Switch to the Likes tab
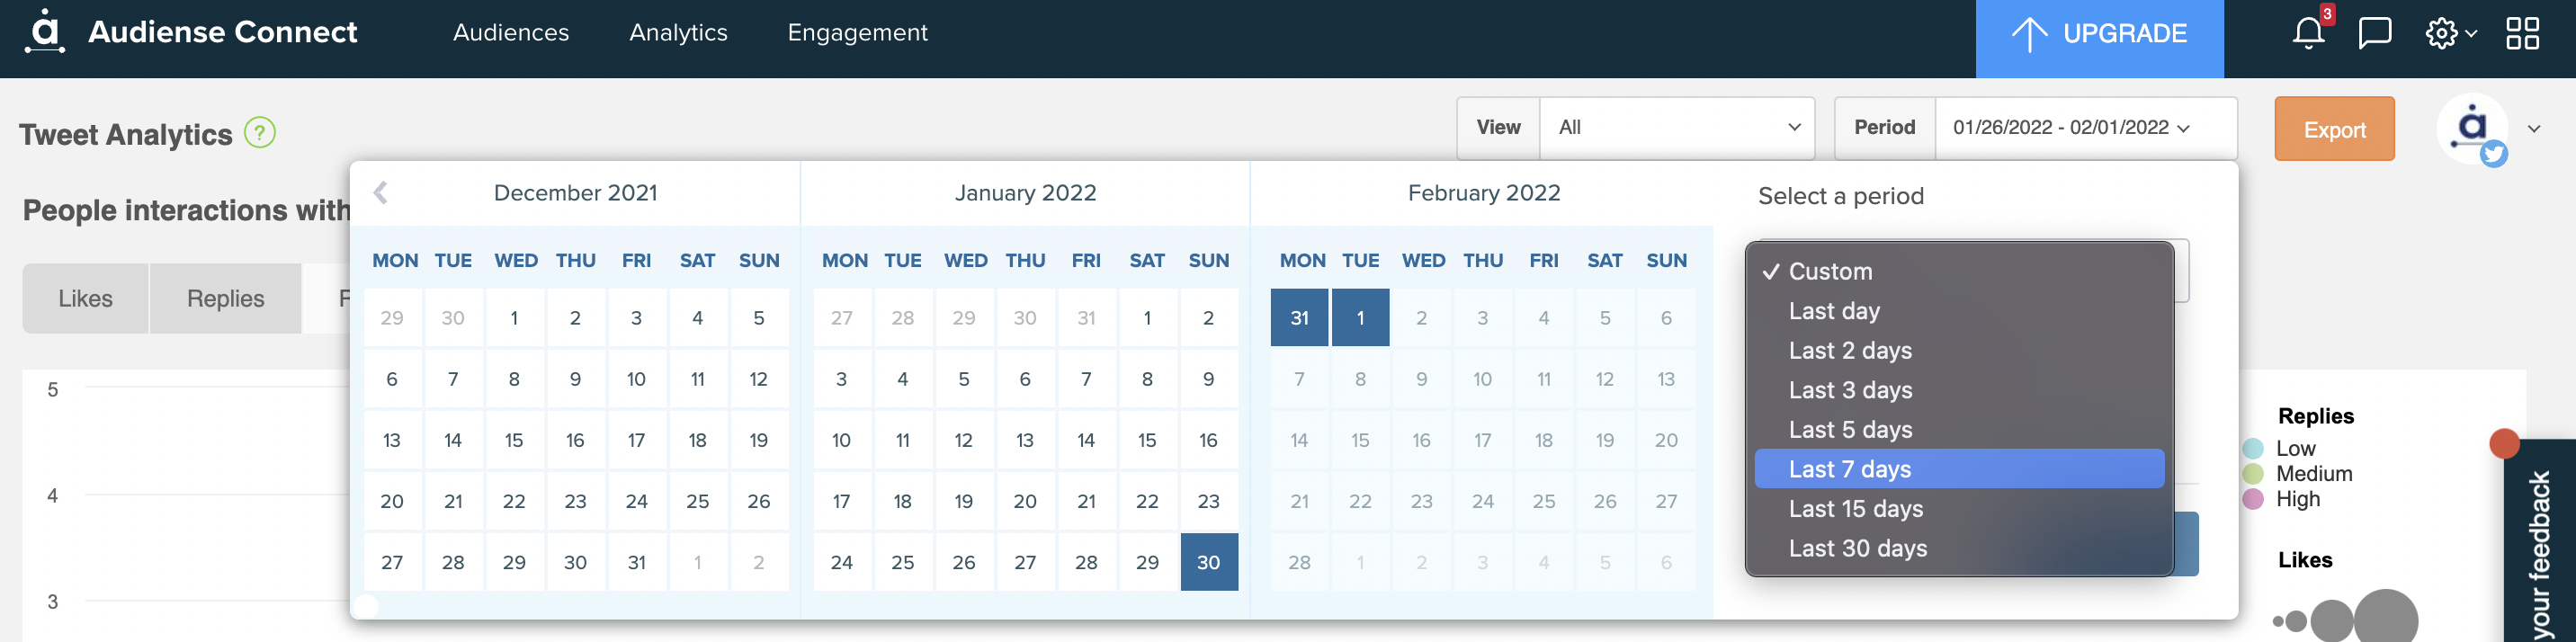 point(85,298)
